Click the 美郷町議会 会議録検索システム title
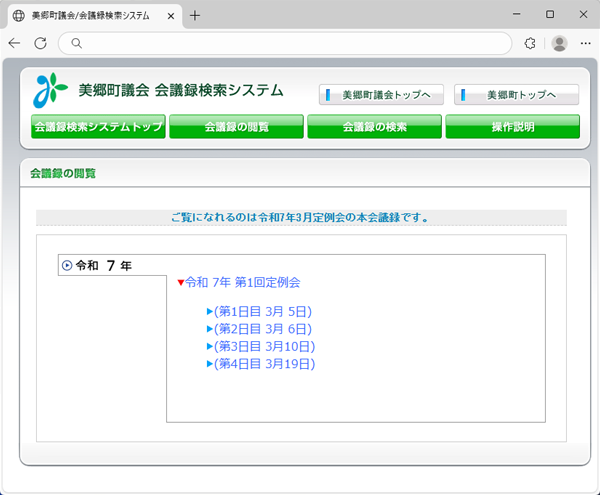 [x=181, y=91]
